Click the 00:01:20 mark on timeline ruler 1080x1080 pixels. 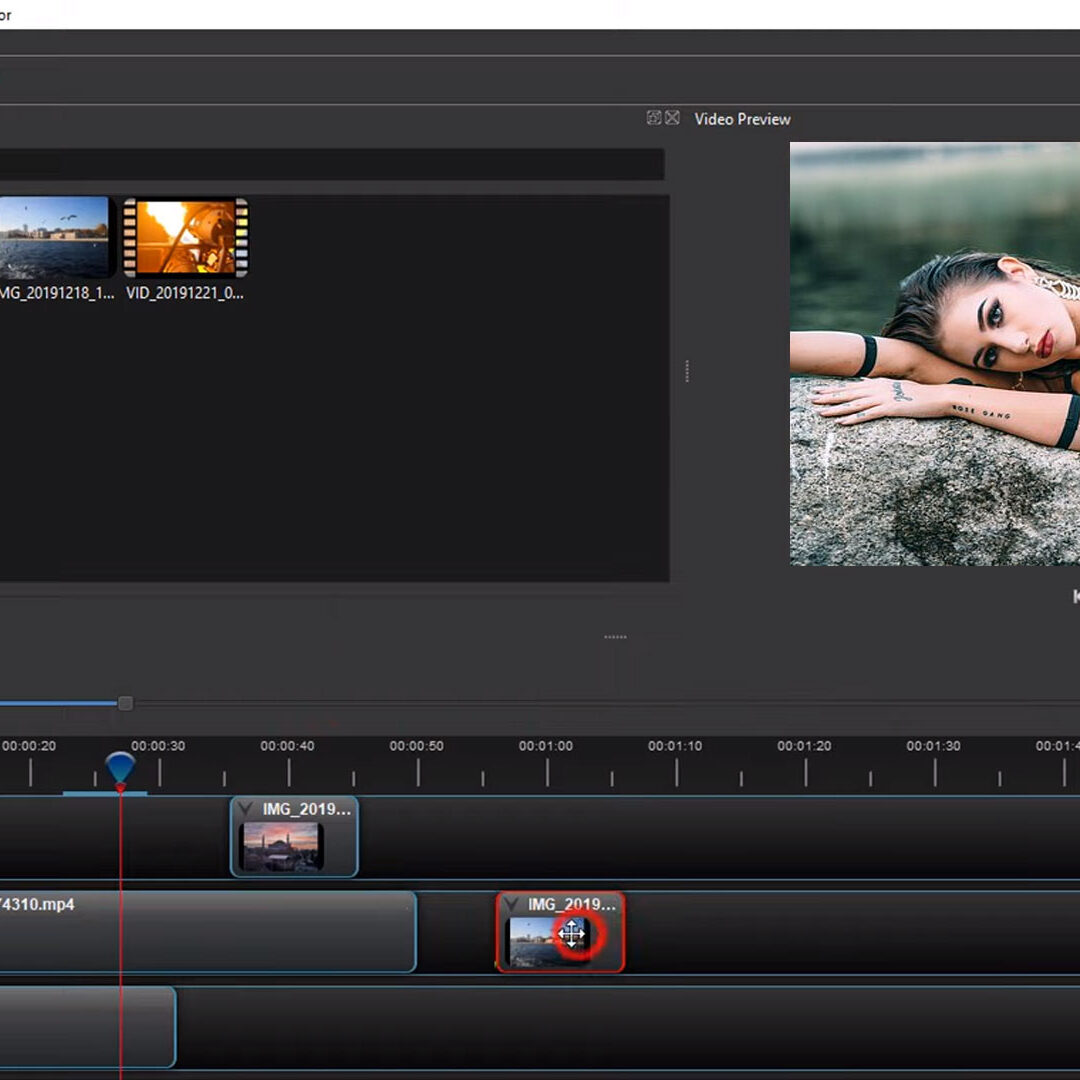[x=805, y=771]
